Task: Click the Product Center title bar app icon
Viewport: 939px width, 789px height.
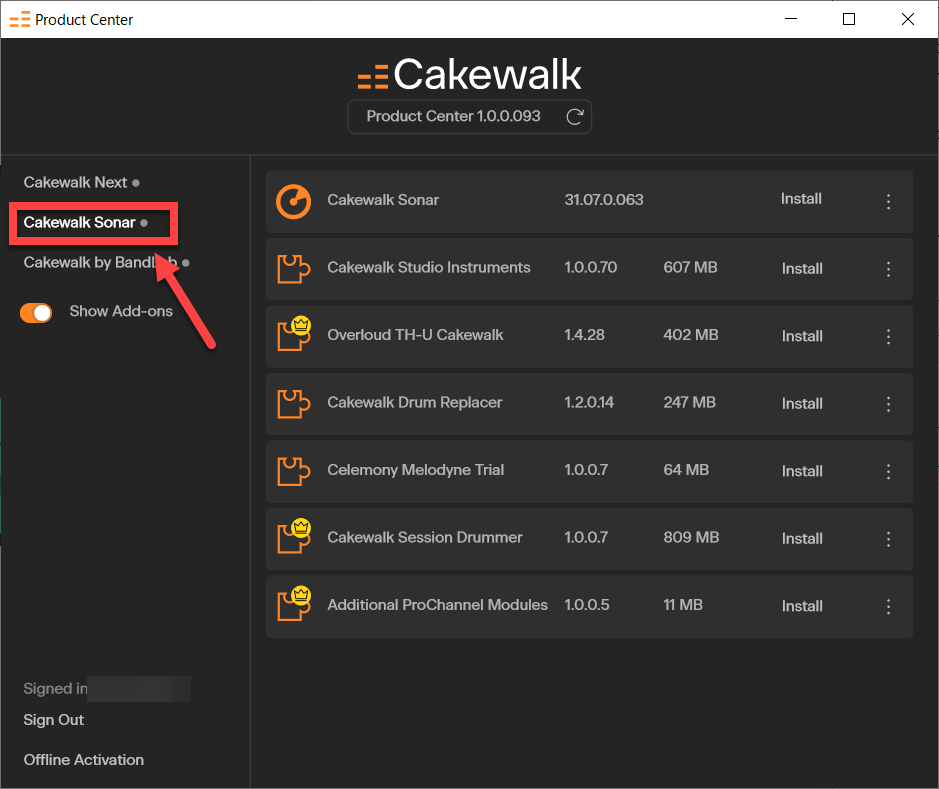Action: (20, 20)
